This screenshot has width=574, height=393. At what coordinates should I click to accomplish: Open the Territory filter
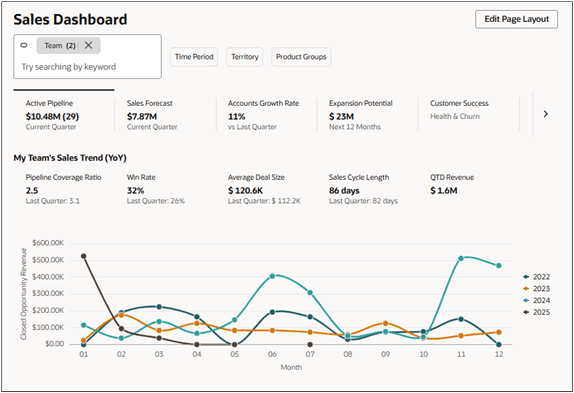coord(245,57)
